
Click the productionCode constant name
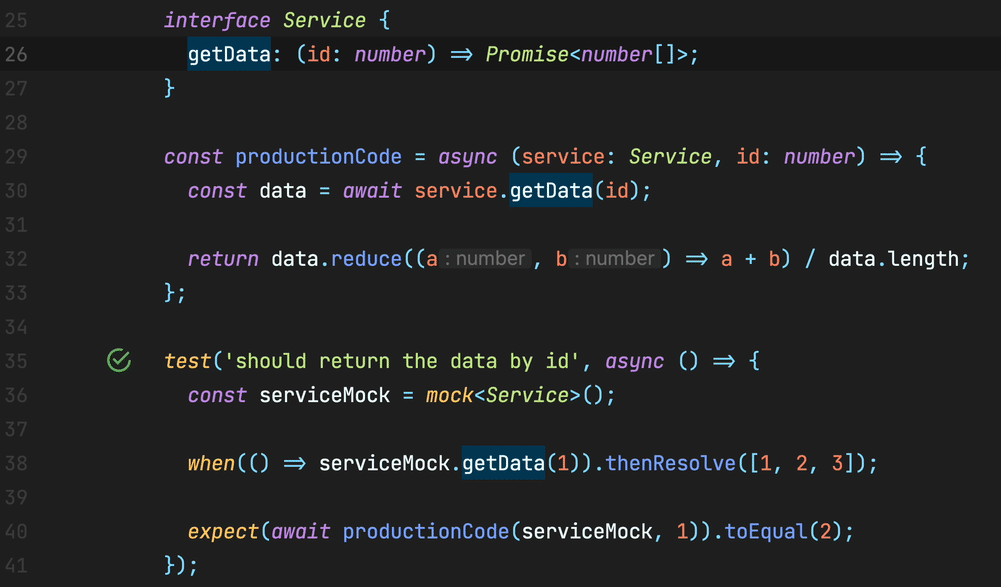tap(318, 156)
